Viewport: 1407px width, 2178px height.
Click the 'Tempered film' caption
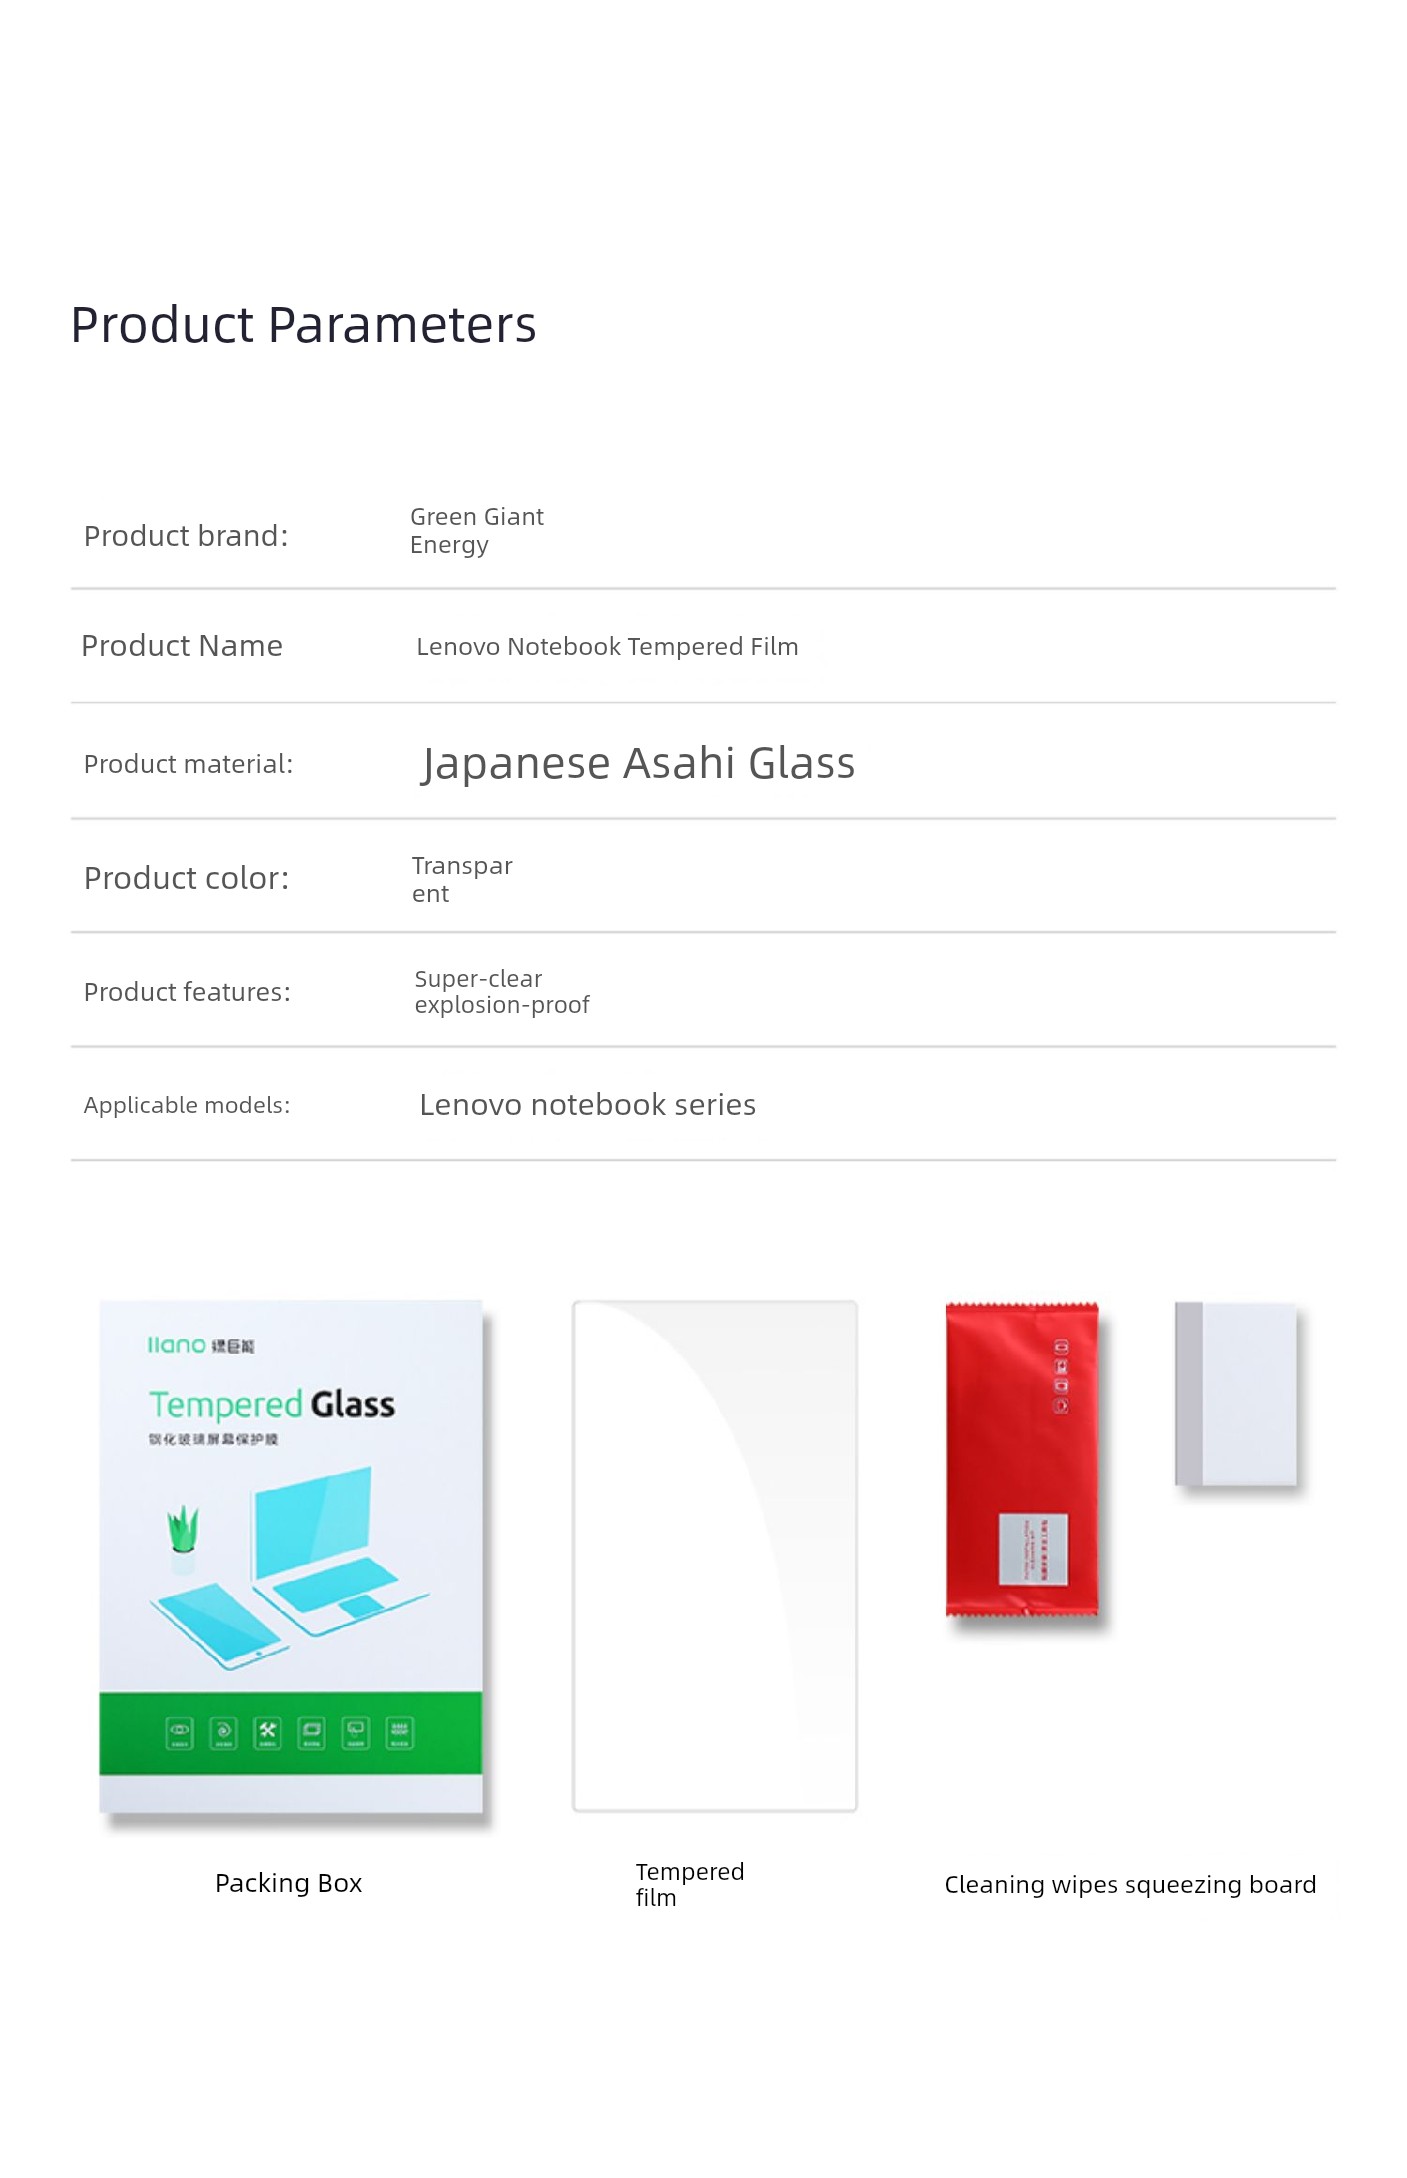tap(690, 1885)
